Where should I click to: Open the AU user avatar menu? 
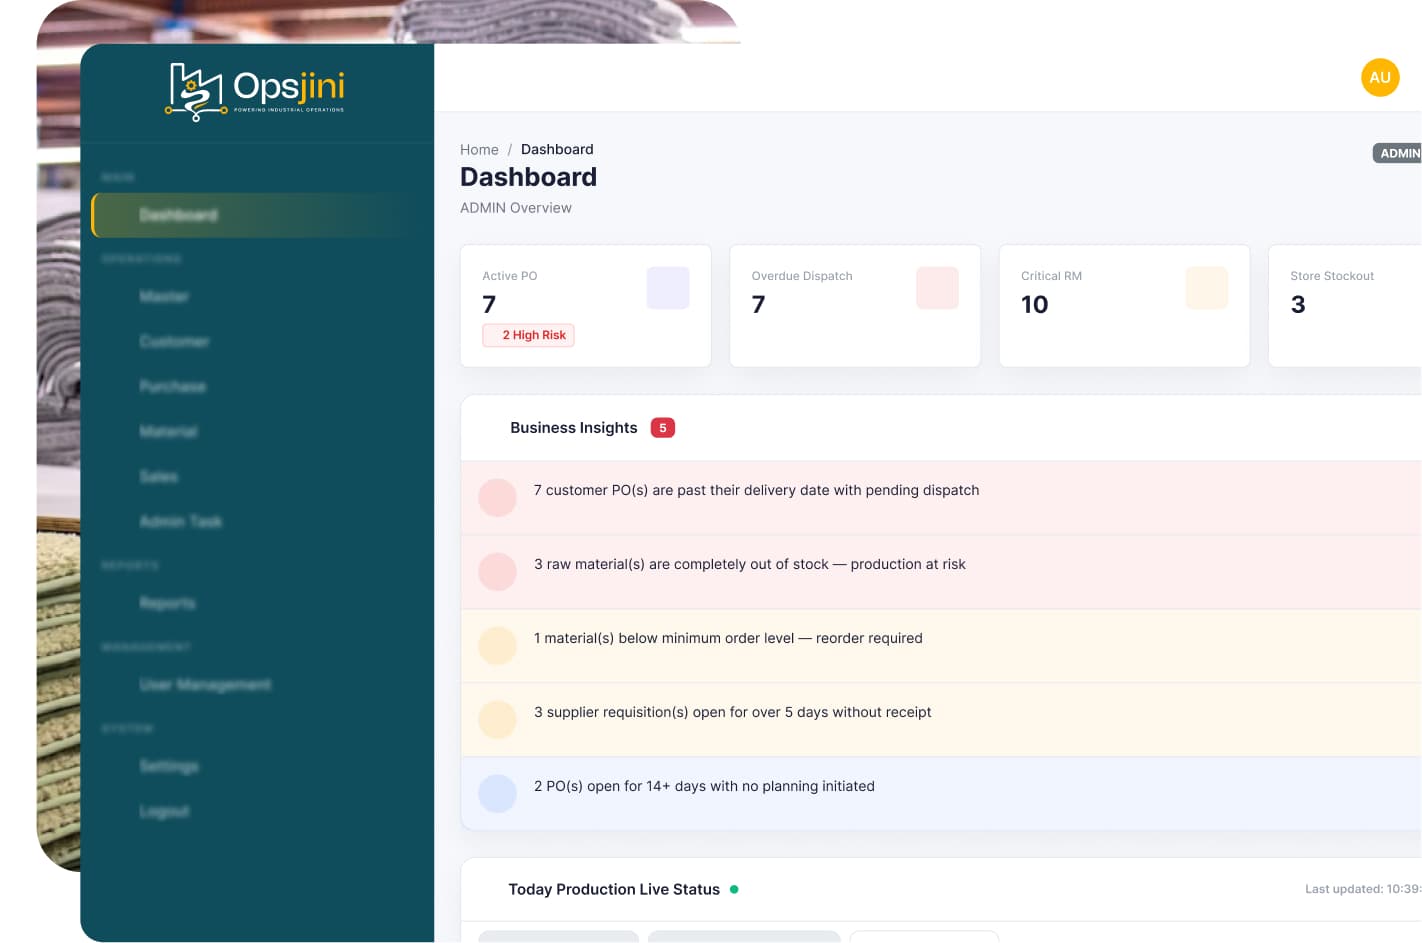tap(1380, 77)
